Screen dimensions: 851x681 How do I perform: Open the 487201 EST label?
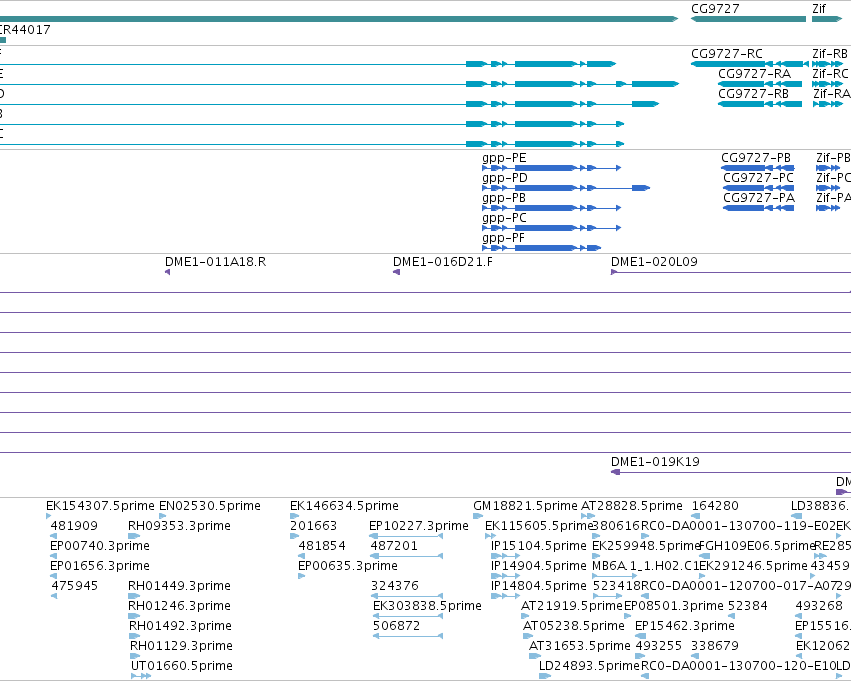(x=394, y=546)
